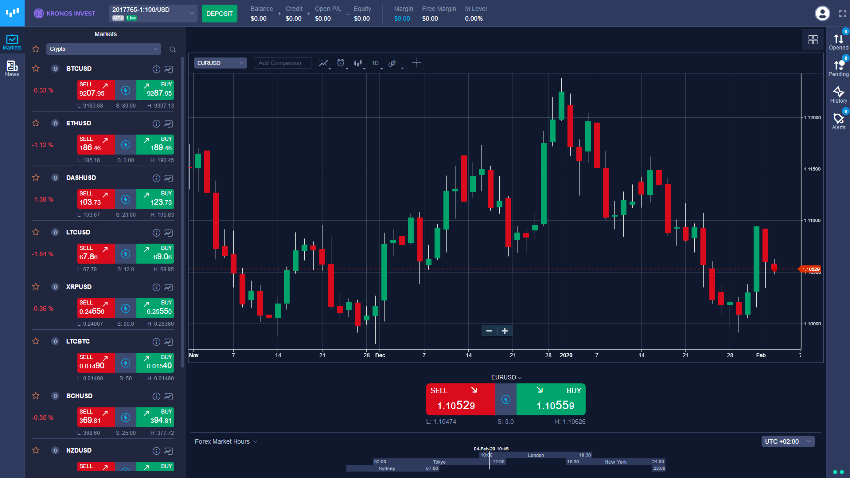Open NZDUSD info icon

pyautogui.click(x=156, y=450)
